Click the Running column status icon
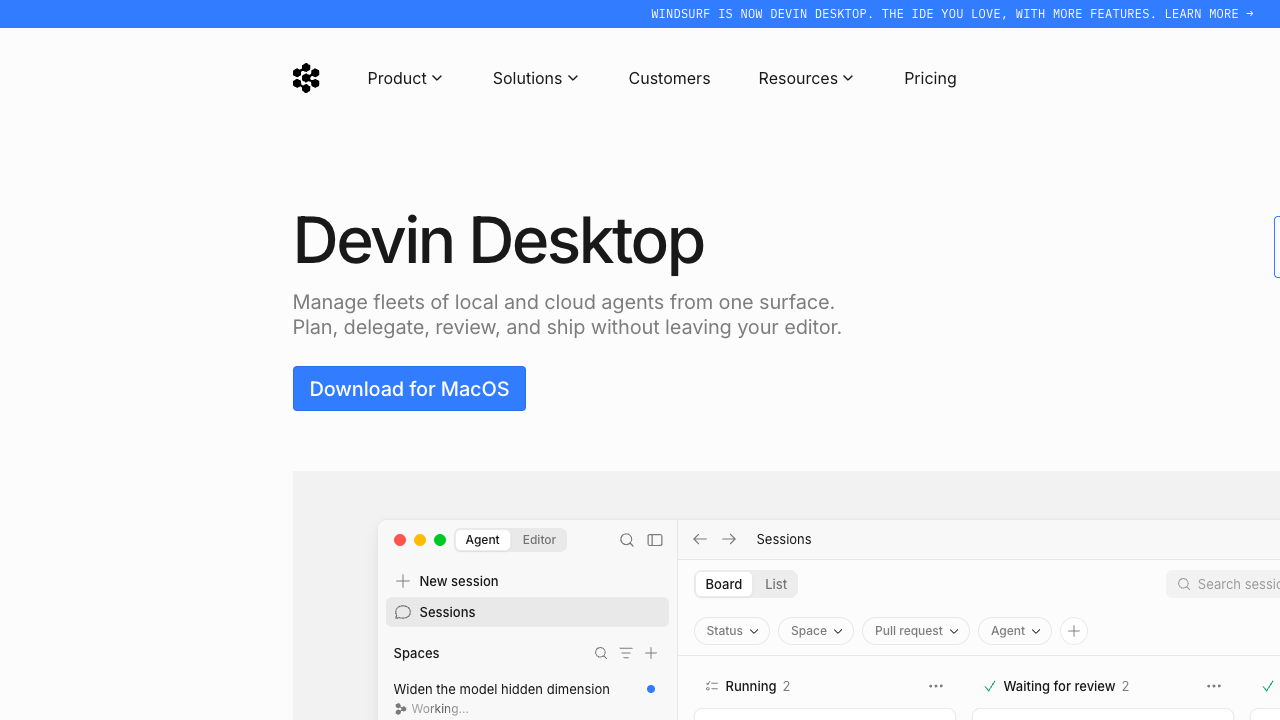The height and width of the screenshot is (720, 1280). tap(712, 686)
